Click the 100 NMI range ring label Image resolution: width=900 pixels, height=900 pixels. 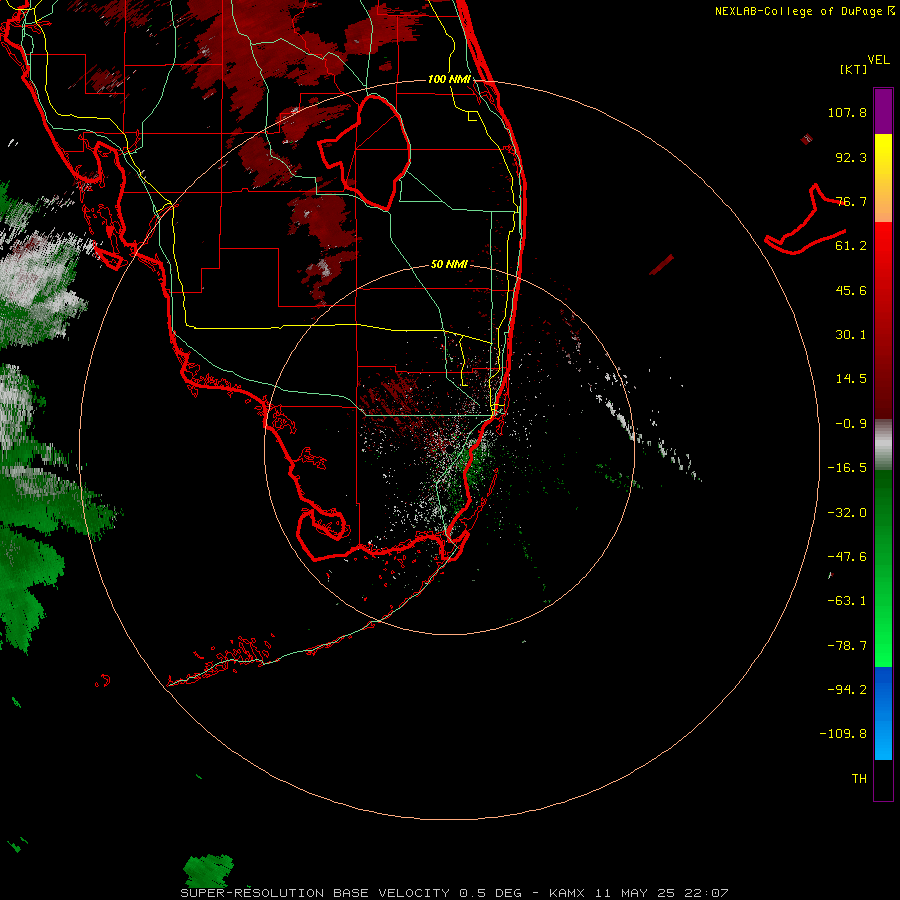coord(449,79)
